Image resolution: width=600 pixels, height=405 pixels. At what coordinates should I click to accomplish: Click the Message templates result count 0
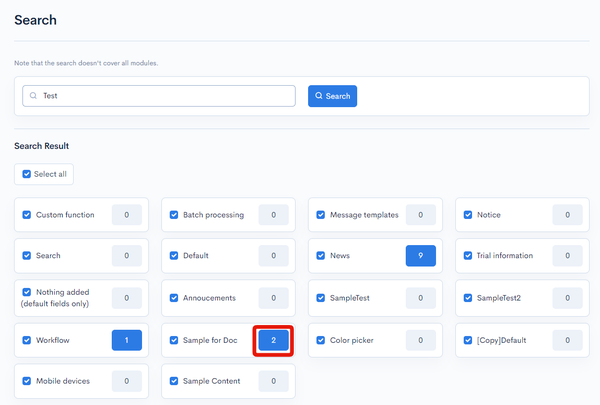click(421, 215)
